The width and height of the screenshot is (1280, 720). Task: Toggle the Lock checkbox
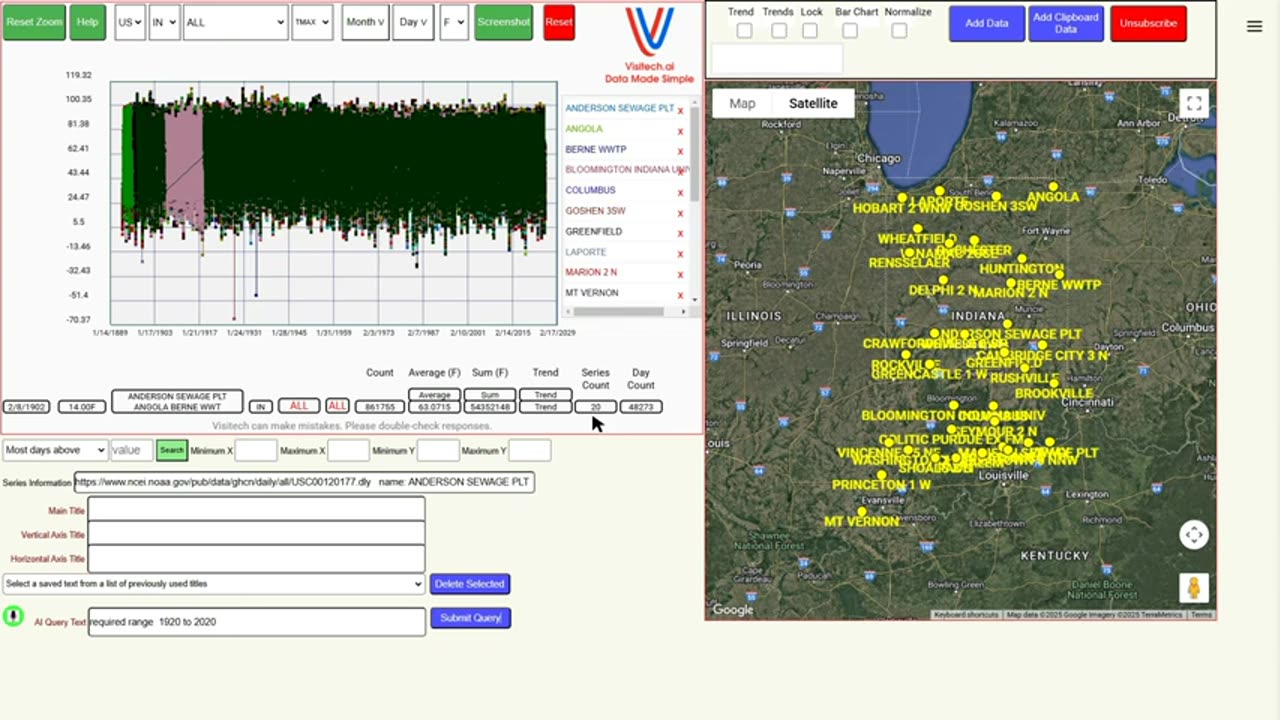(x=810, y=31)
